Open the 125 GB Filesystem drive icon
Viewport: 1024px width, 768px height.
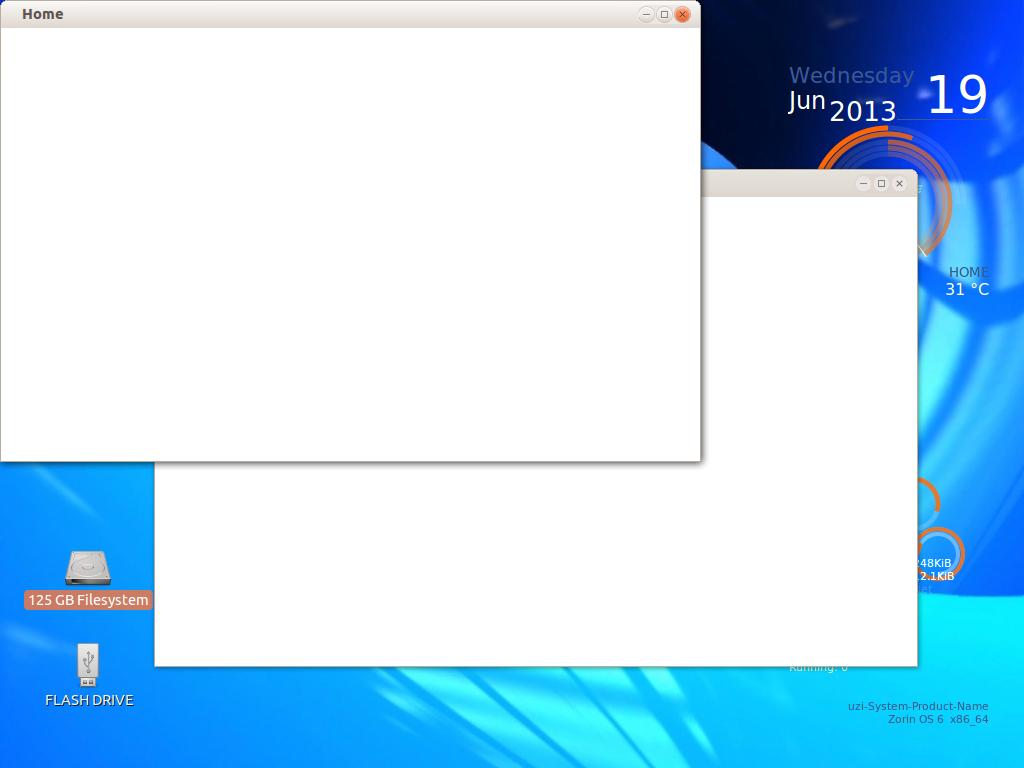click(x=88, y=568)
